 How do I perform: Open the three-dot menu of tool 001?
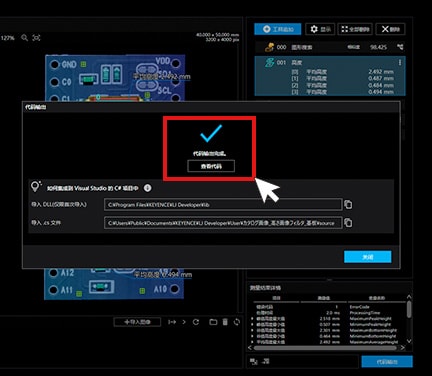tap(400, 63)
